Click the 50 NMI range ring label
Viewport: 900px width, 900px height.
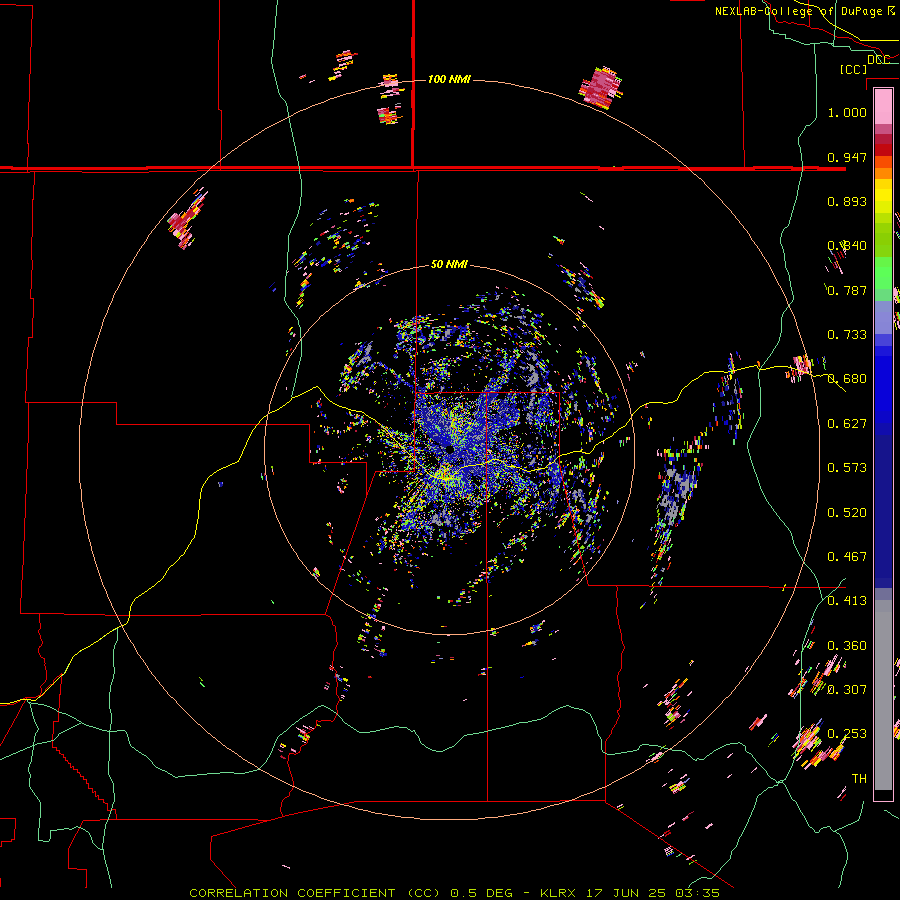449,264
